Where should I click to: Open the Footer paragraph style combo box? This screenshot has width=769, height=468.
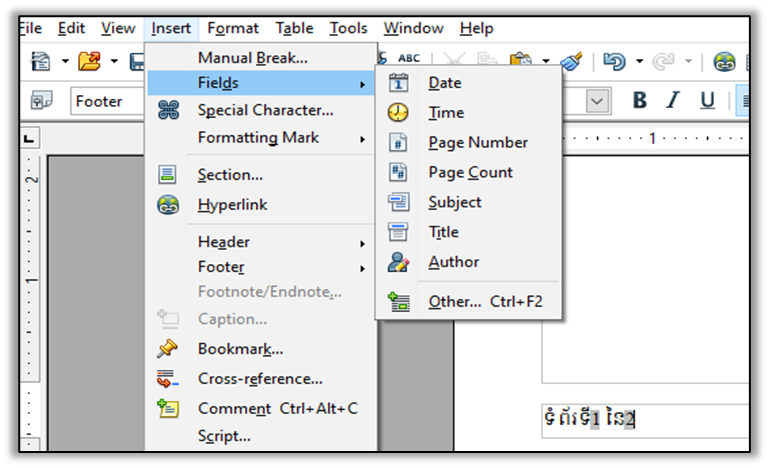[100, 101]
